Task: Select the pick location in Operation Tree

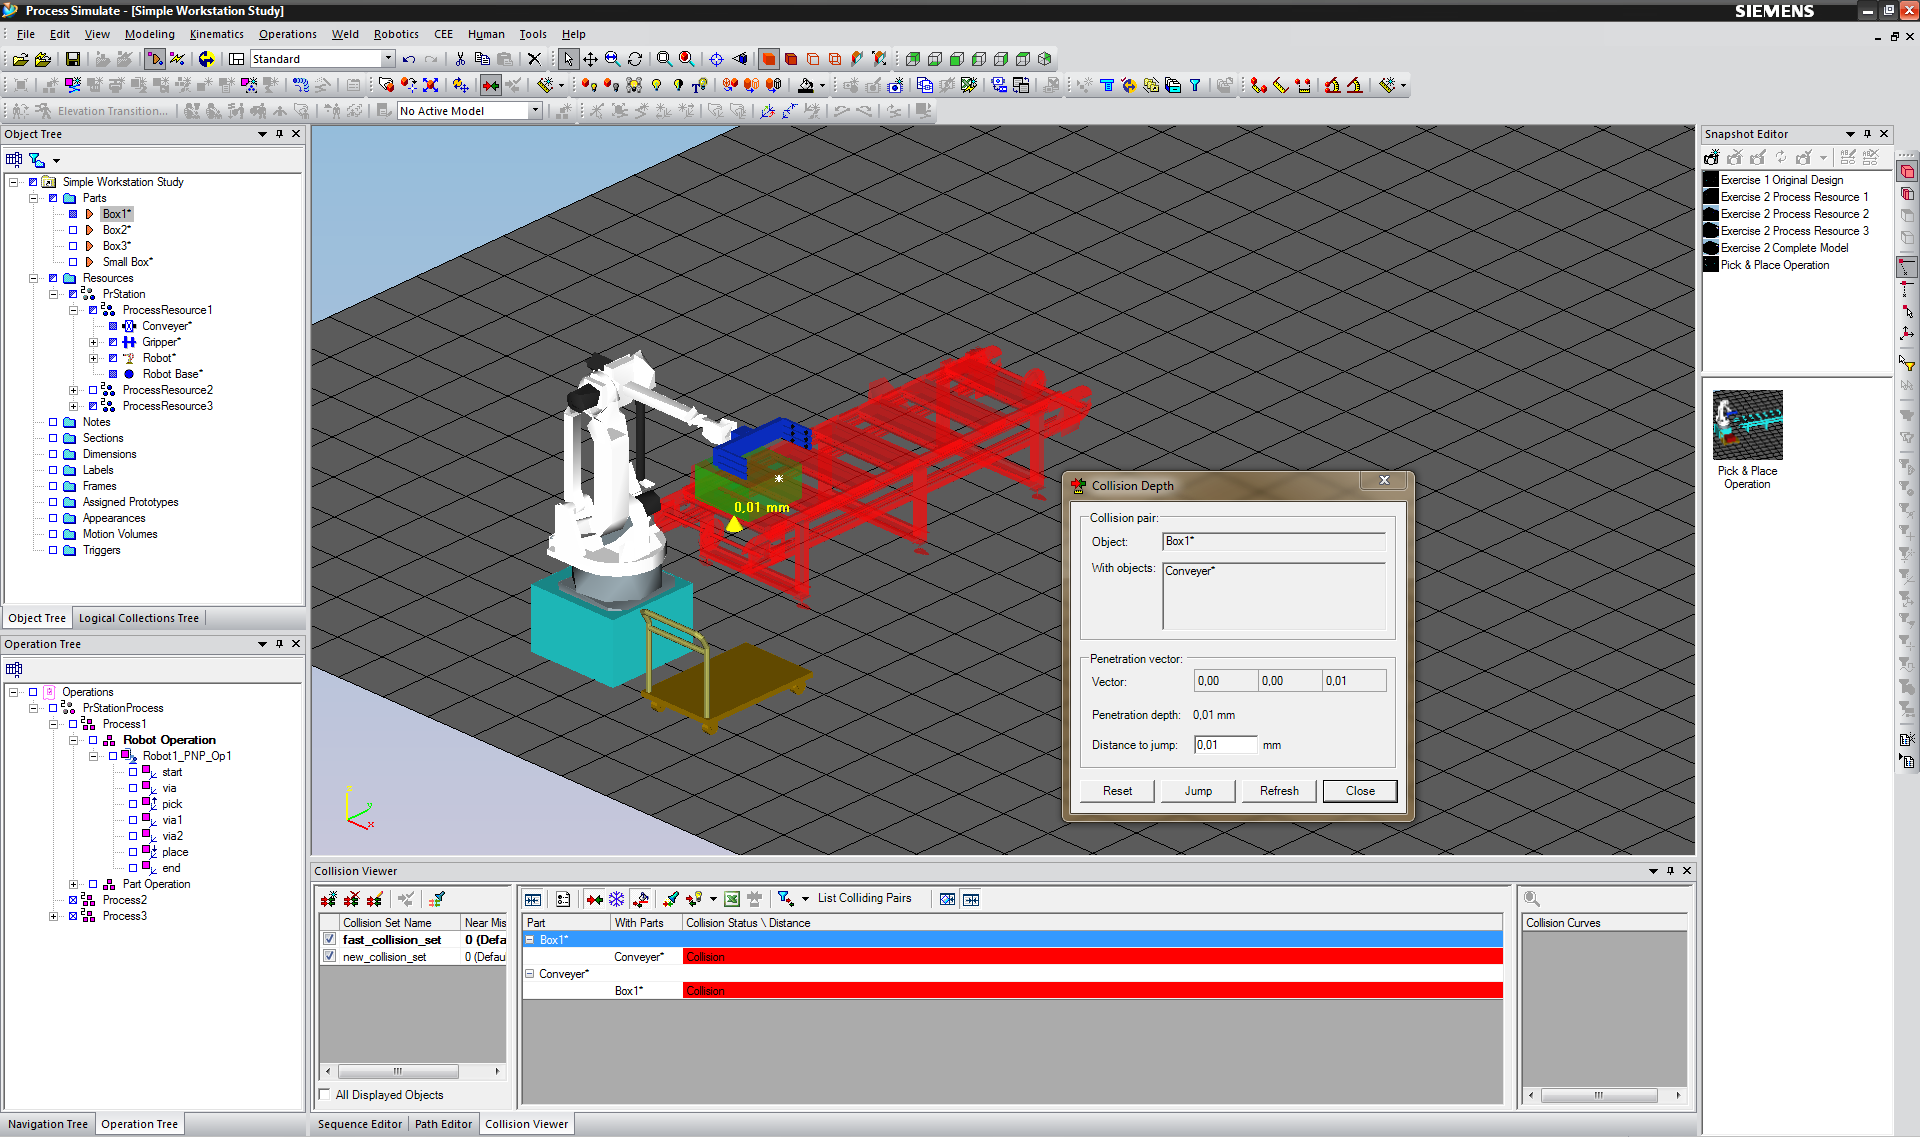Action: coord(172,804)
